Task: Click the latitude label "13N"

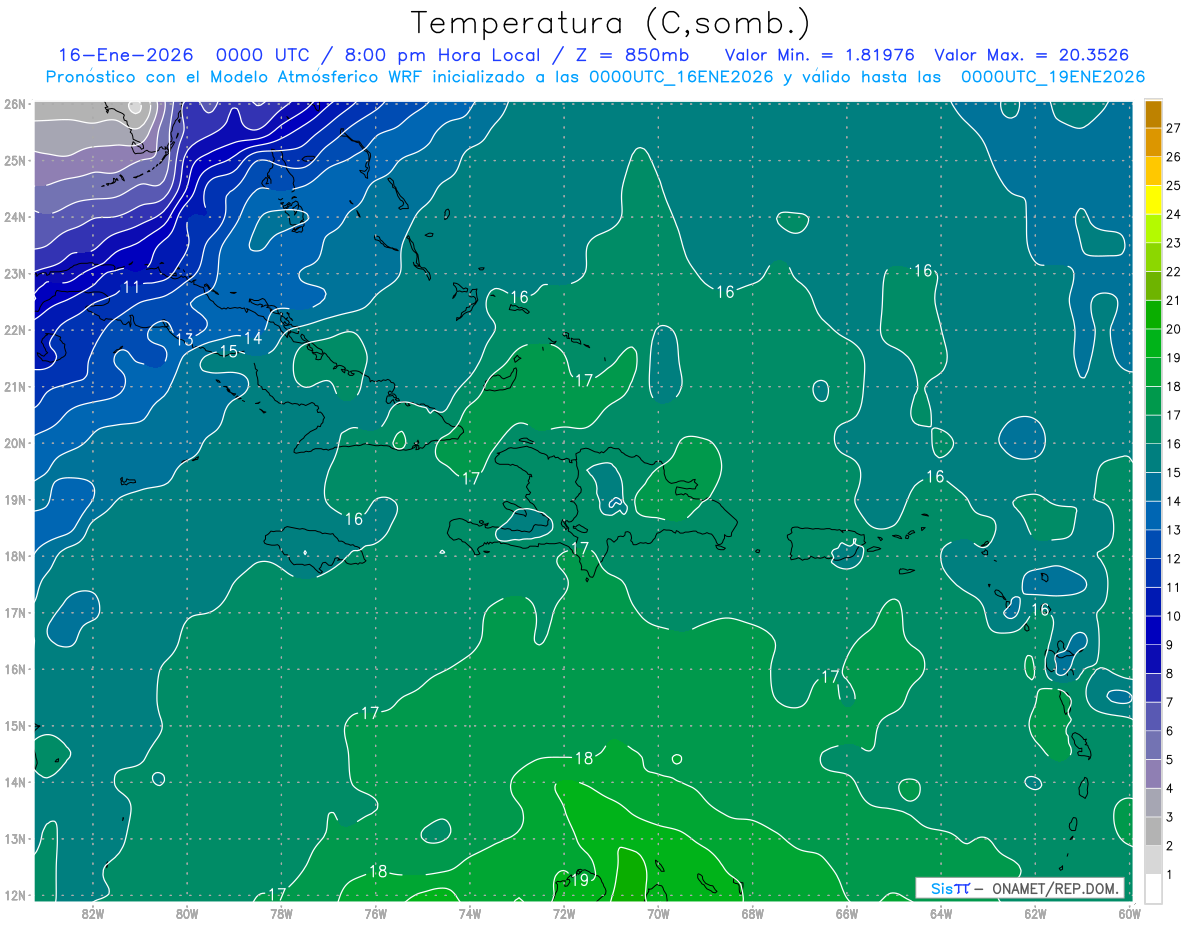Action: [x=14, y=838]
